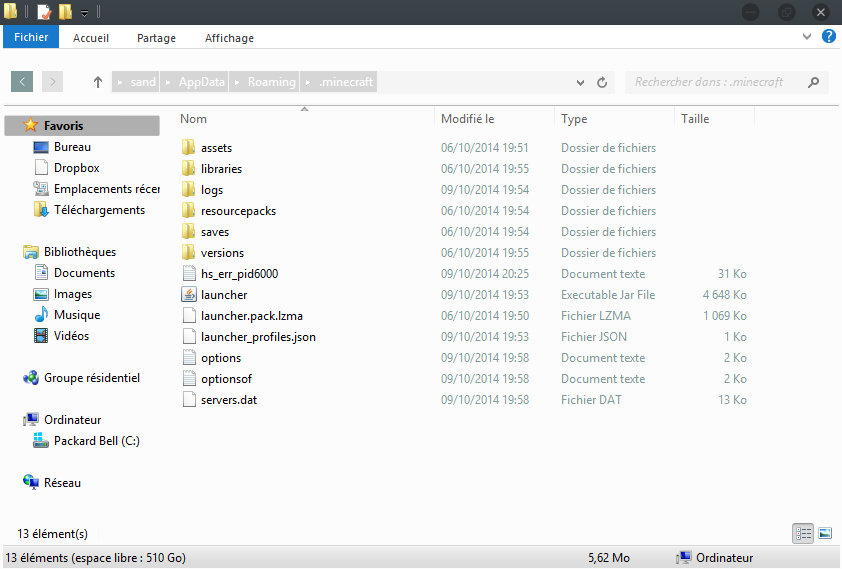
Task: Switch to the Accueil tab
Action: pyautogui.click(x=91, y=38)
